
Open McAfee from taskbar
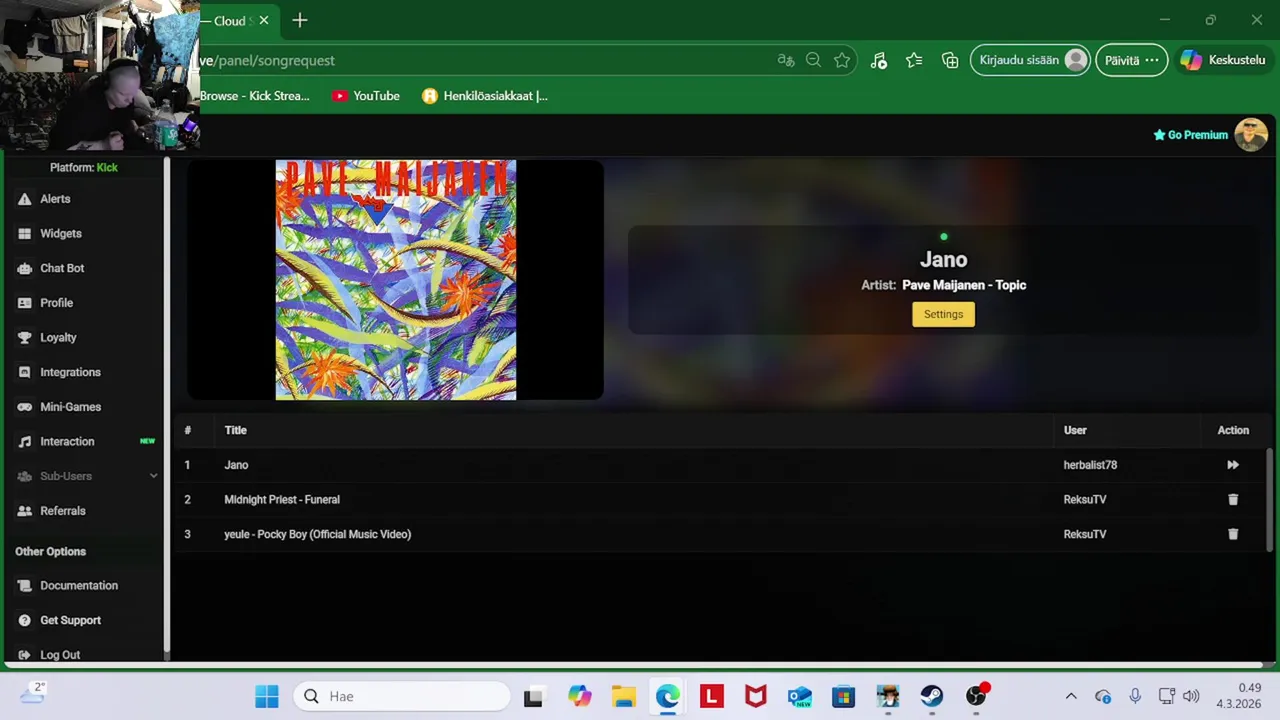pyautogui.click(x=756, y=696)
